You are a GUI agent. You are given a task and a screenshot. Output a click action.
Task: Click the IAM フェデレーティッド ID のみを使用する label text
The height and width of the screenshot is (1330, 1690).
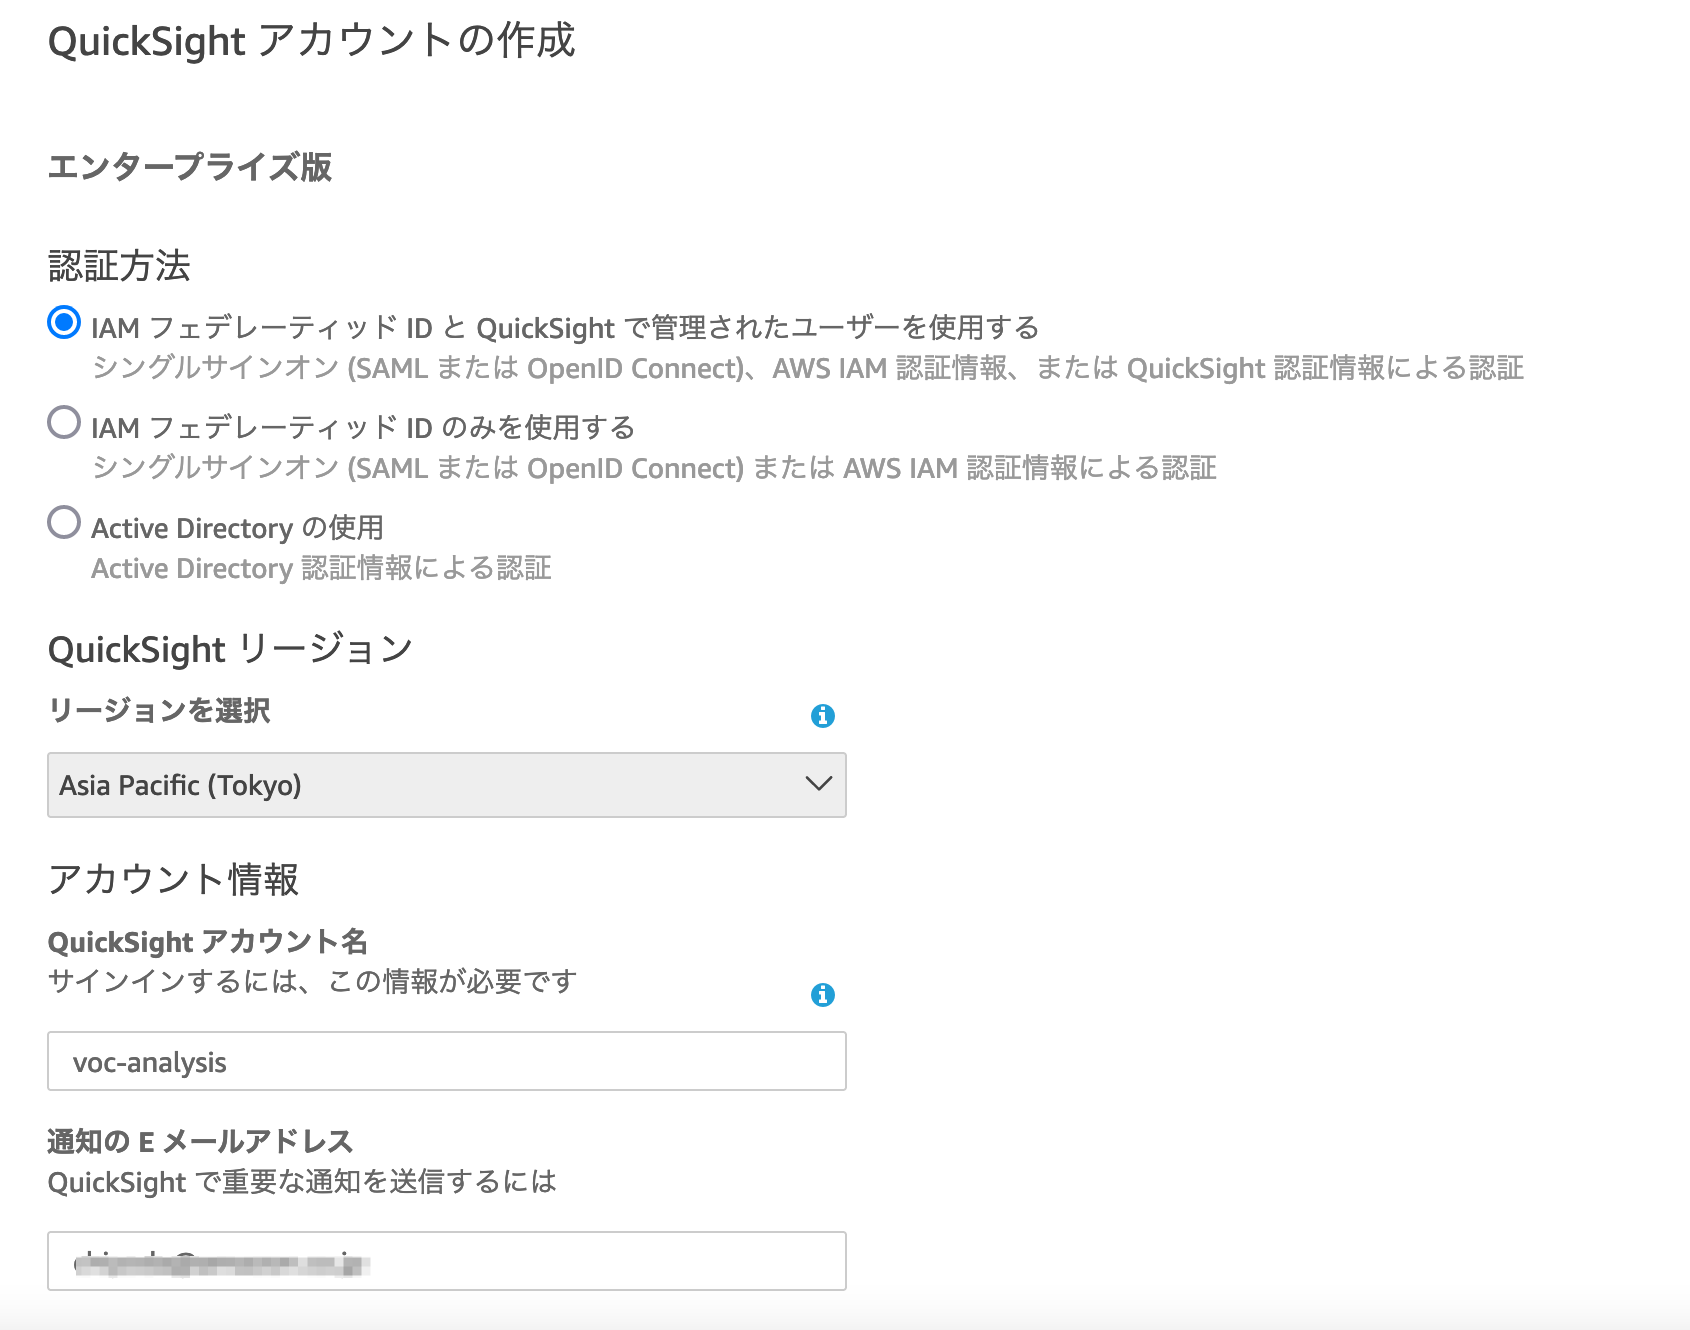pos(363,427)
